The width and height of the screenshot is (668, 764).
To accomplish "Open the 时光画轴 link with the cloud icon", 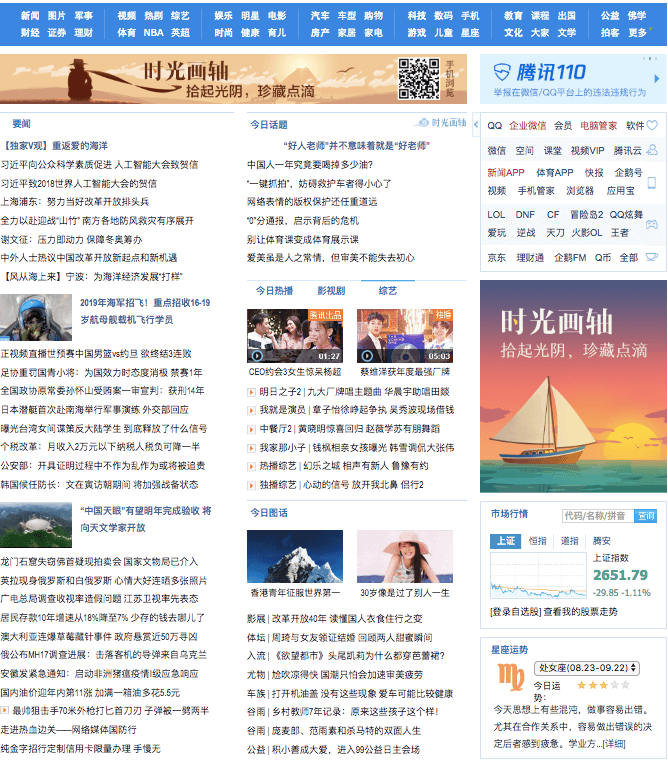I will click(442, 123).
